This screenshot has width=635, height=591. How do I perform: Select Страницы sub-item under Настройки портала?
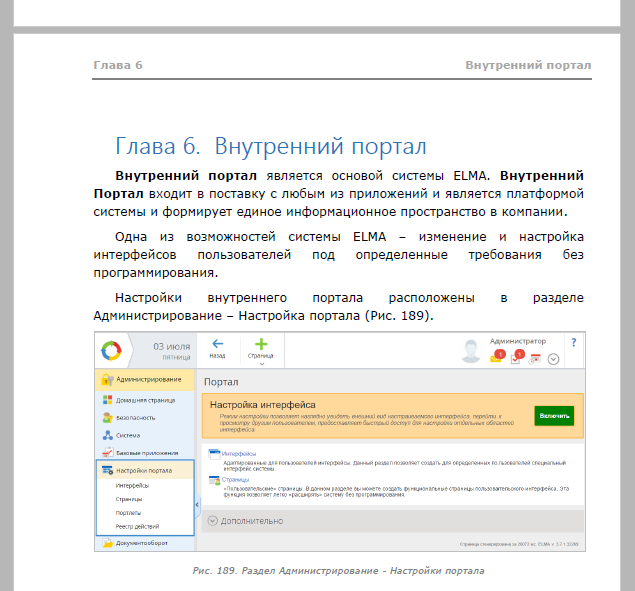point(129,499)
